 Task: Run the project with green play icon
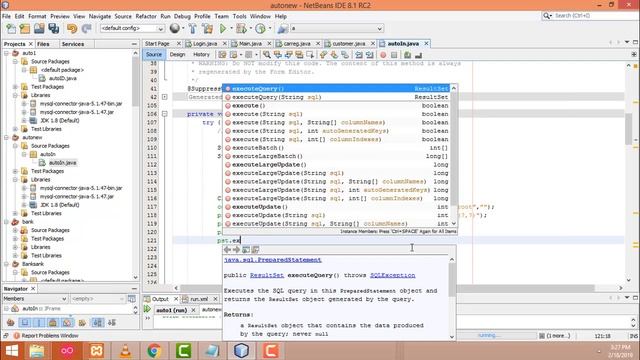tap(223, 29)
